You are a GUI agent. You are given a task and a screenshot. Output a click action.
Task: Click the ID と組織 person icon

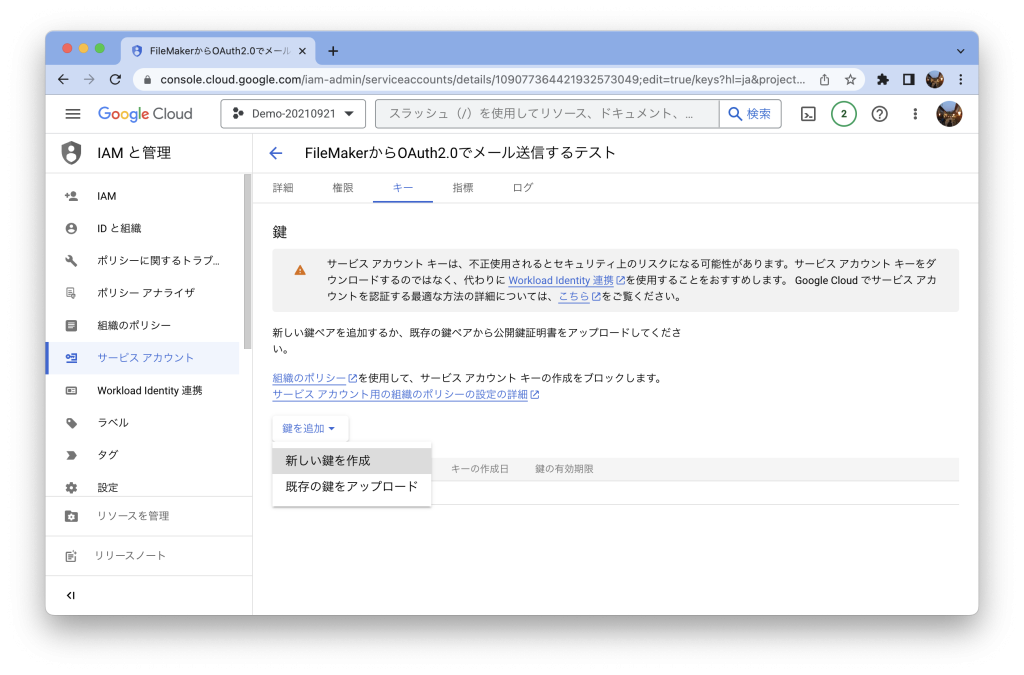coord(71,228)
